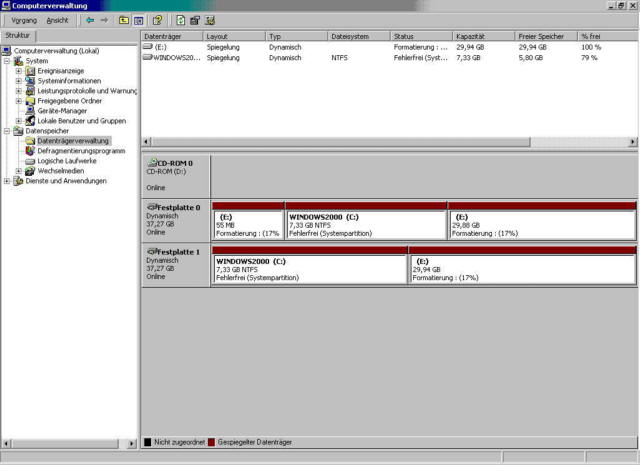This screenshot has height=465, width=640.
Task: Expand the Ereignisanzeige node
Action: pos(18,71)
